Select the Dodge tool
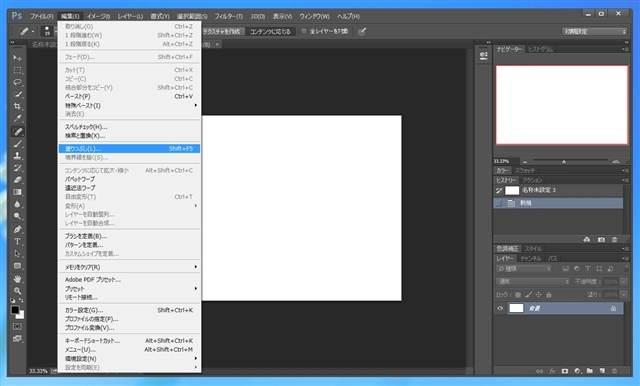640x386 pixels. coord(17,217)
